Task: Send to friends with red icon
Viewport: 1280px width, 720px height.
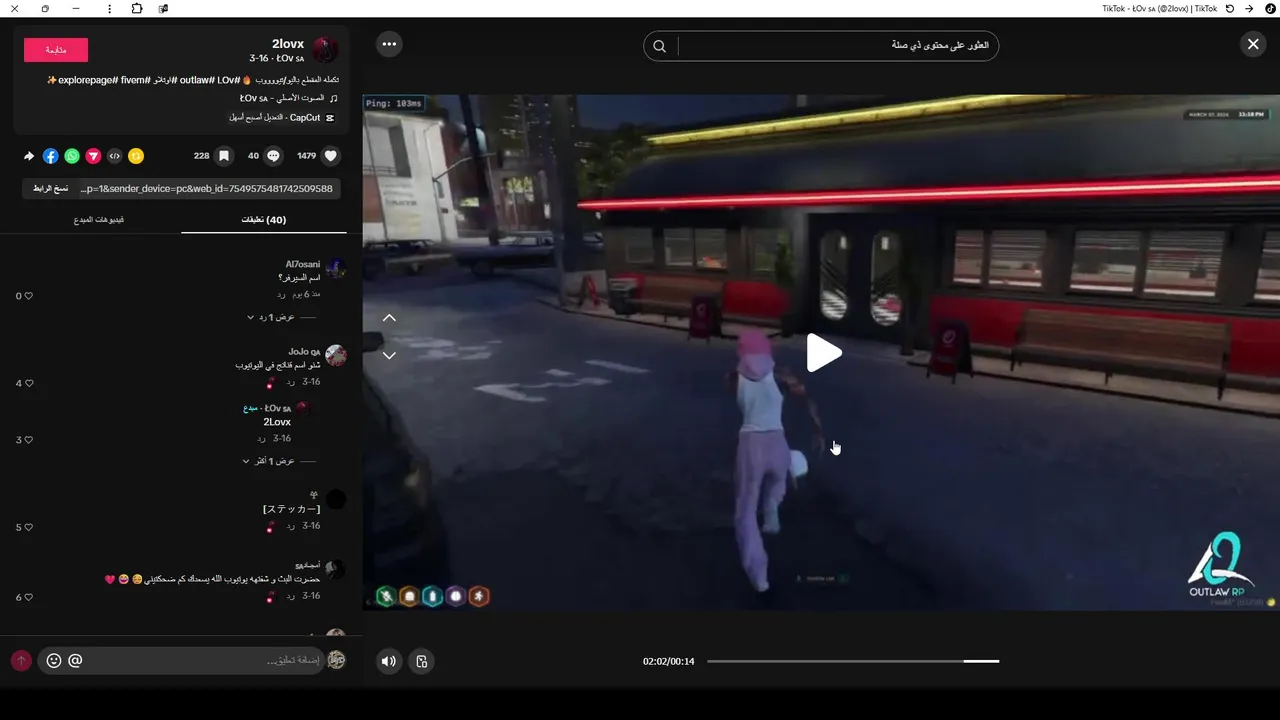Action: pyautogui.click(x=93, y=156)
